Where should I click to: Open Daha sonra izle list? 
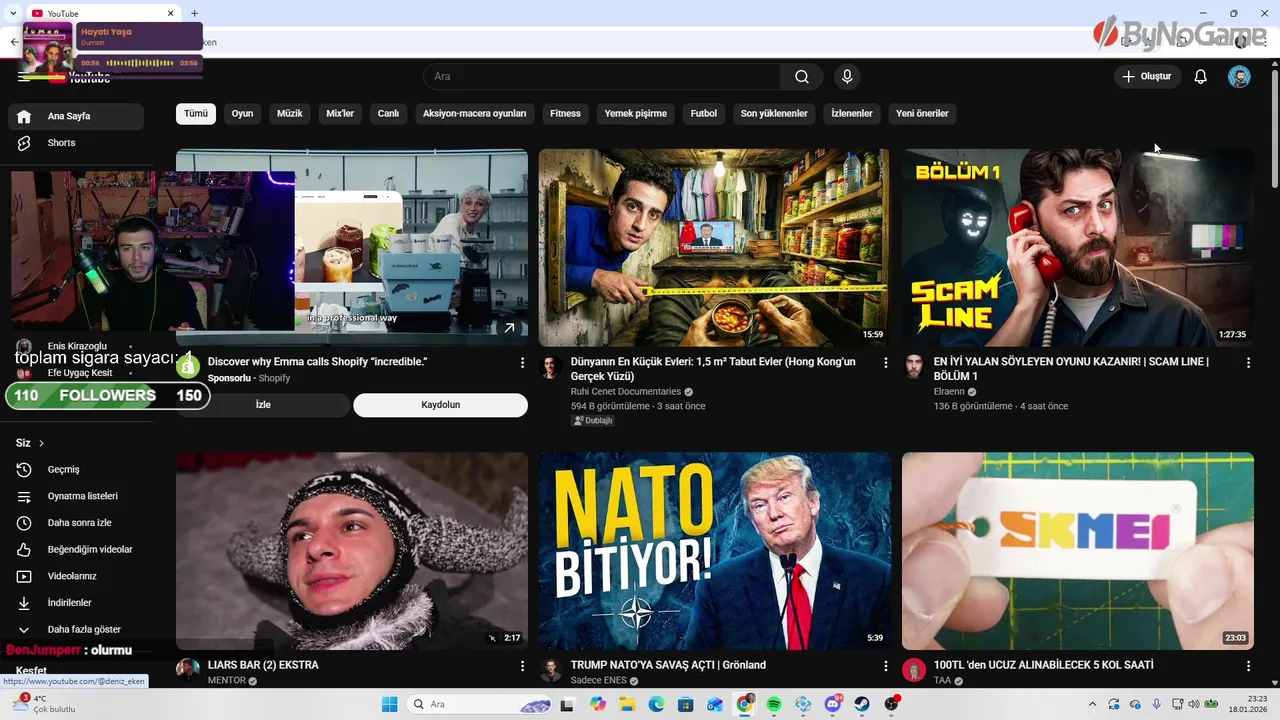[x=76, y=523]
